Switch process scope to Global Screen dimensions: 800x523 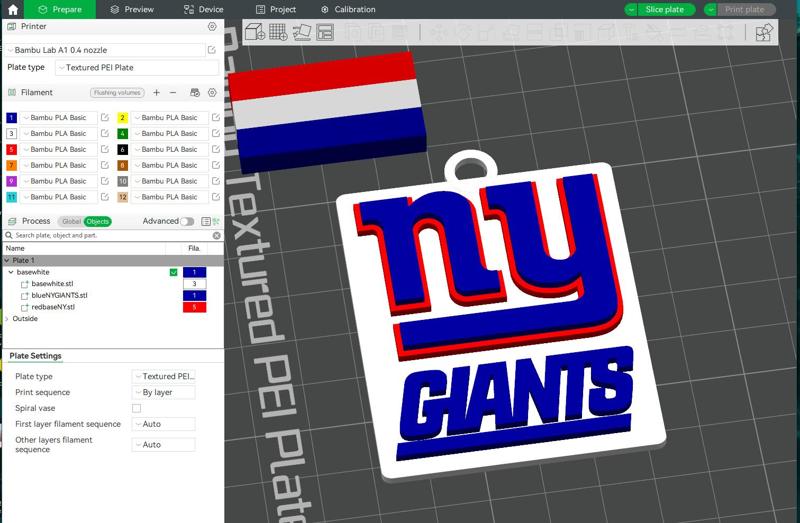(71, 221)
